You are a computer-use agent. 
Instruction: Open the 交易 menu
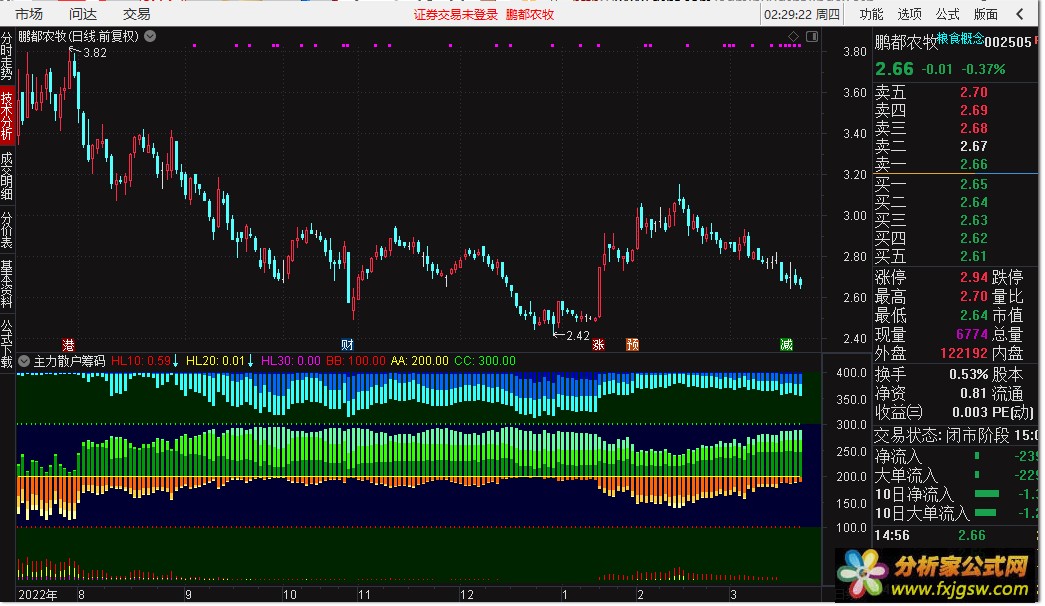[x=137, y=14]
